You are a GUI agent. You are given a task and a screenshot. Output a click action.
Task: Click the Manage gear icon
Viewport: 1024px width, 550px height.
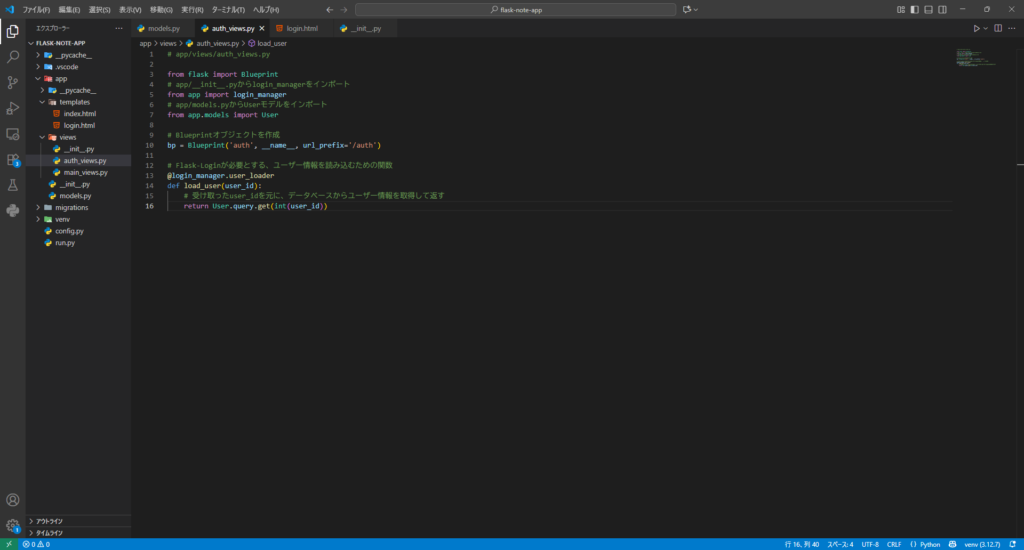coord(13,525)
